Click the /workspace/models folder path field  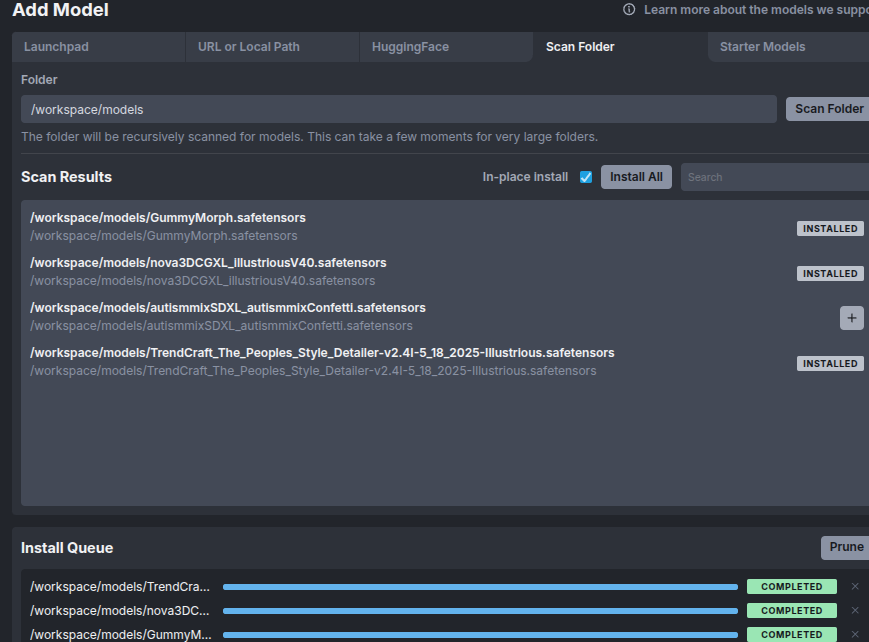pos(398,109)
